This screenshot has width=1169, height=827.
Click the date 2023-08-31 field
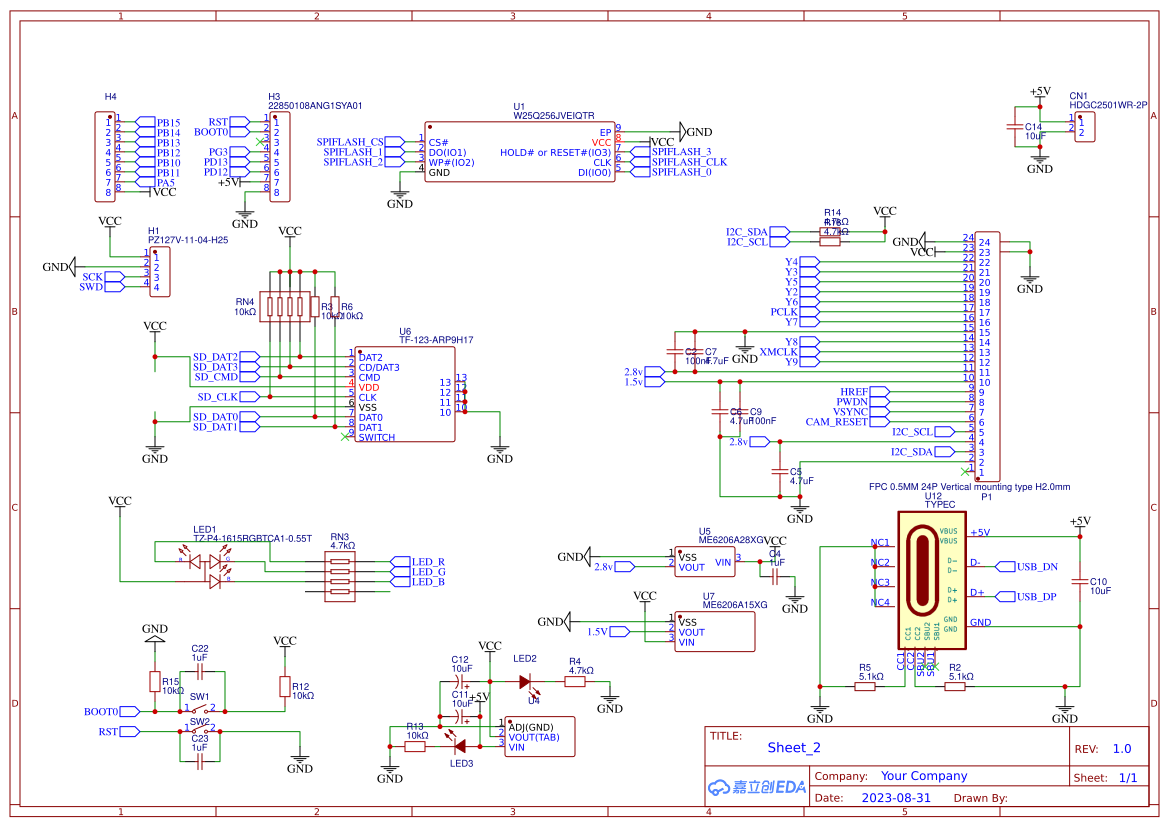(x=895, y=798)
